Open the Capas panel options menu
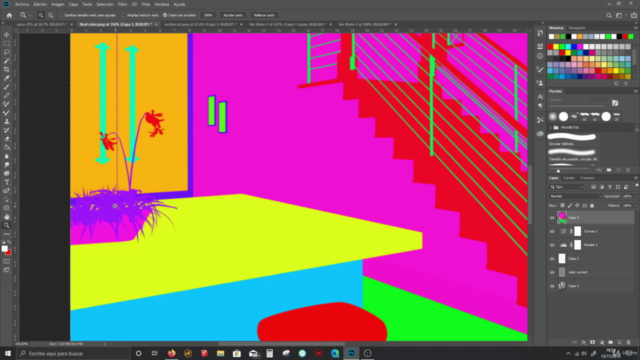640x360 pixels. [636, 178]
